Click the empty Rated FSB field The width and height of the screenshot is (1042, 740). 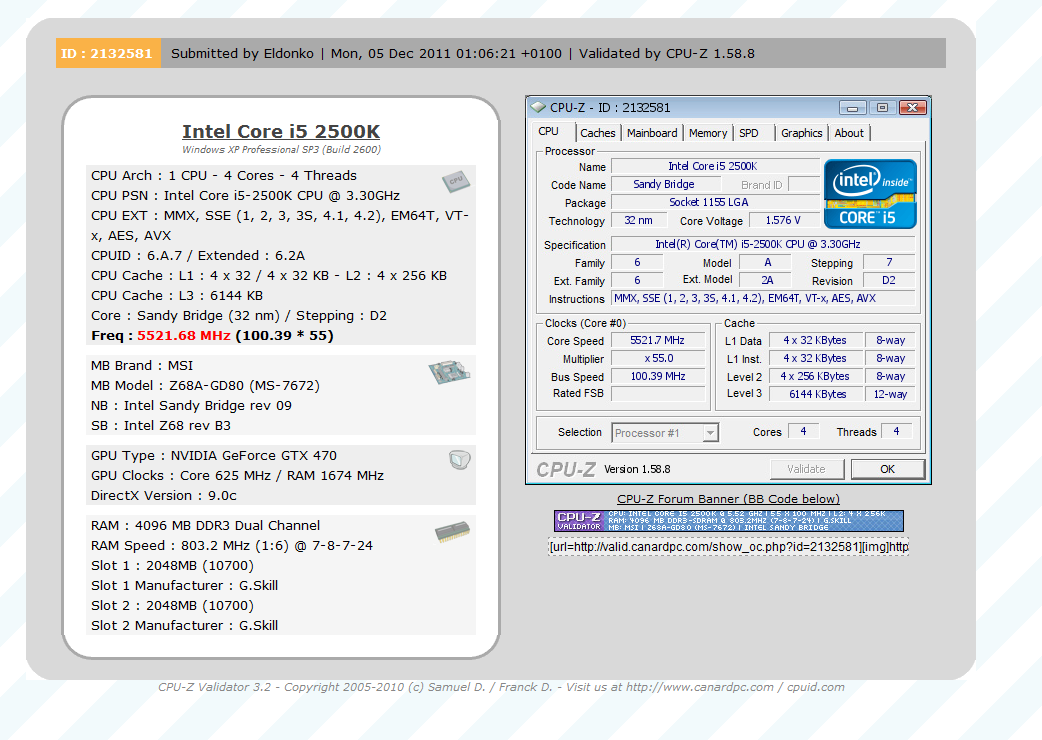click(x=657, y=393)
